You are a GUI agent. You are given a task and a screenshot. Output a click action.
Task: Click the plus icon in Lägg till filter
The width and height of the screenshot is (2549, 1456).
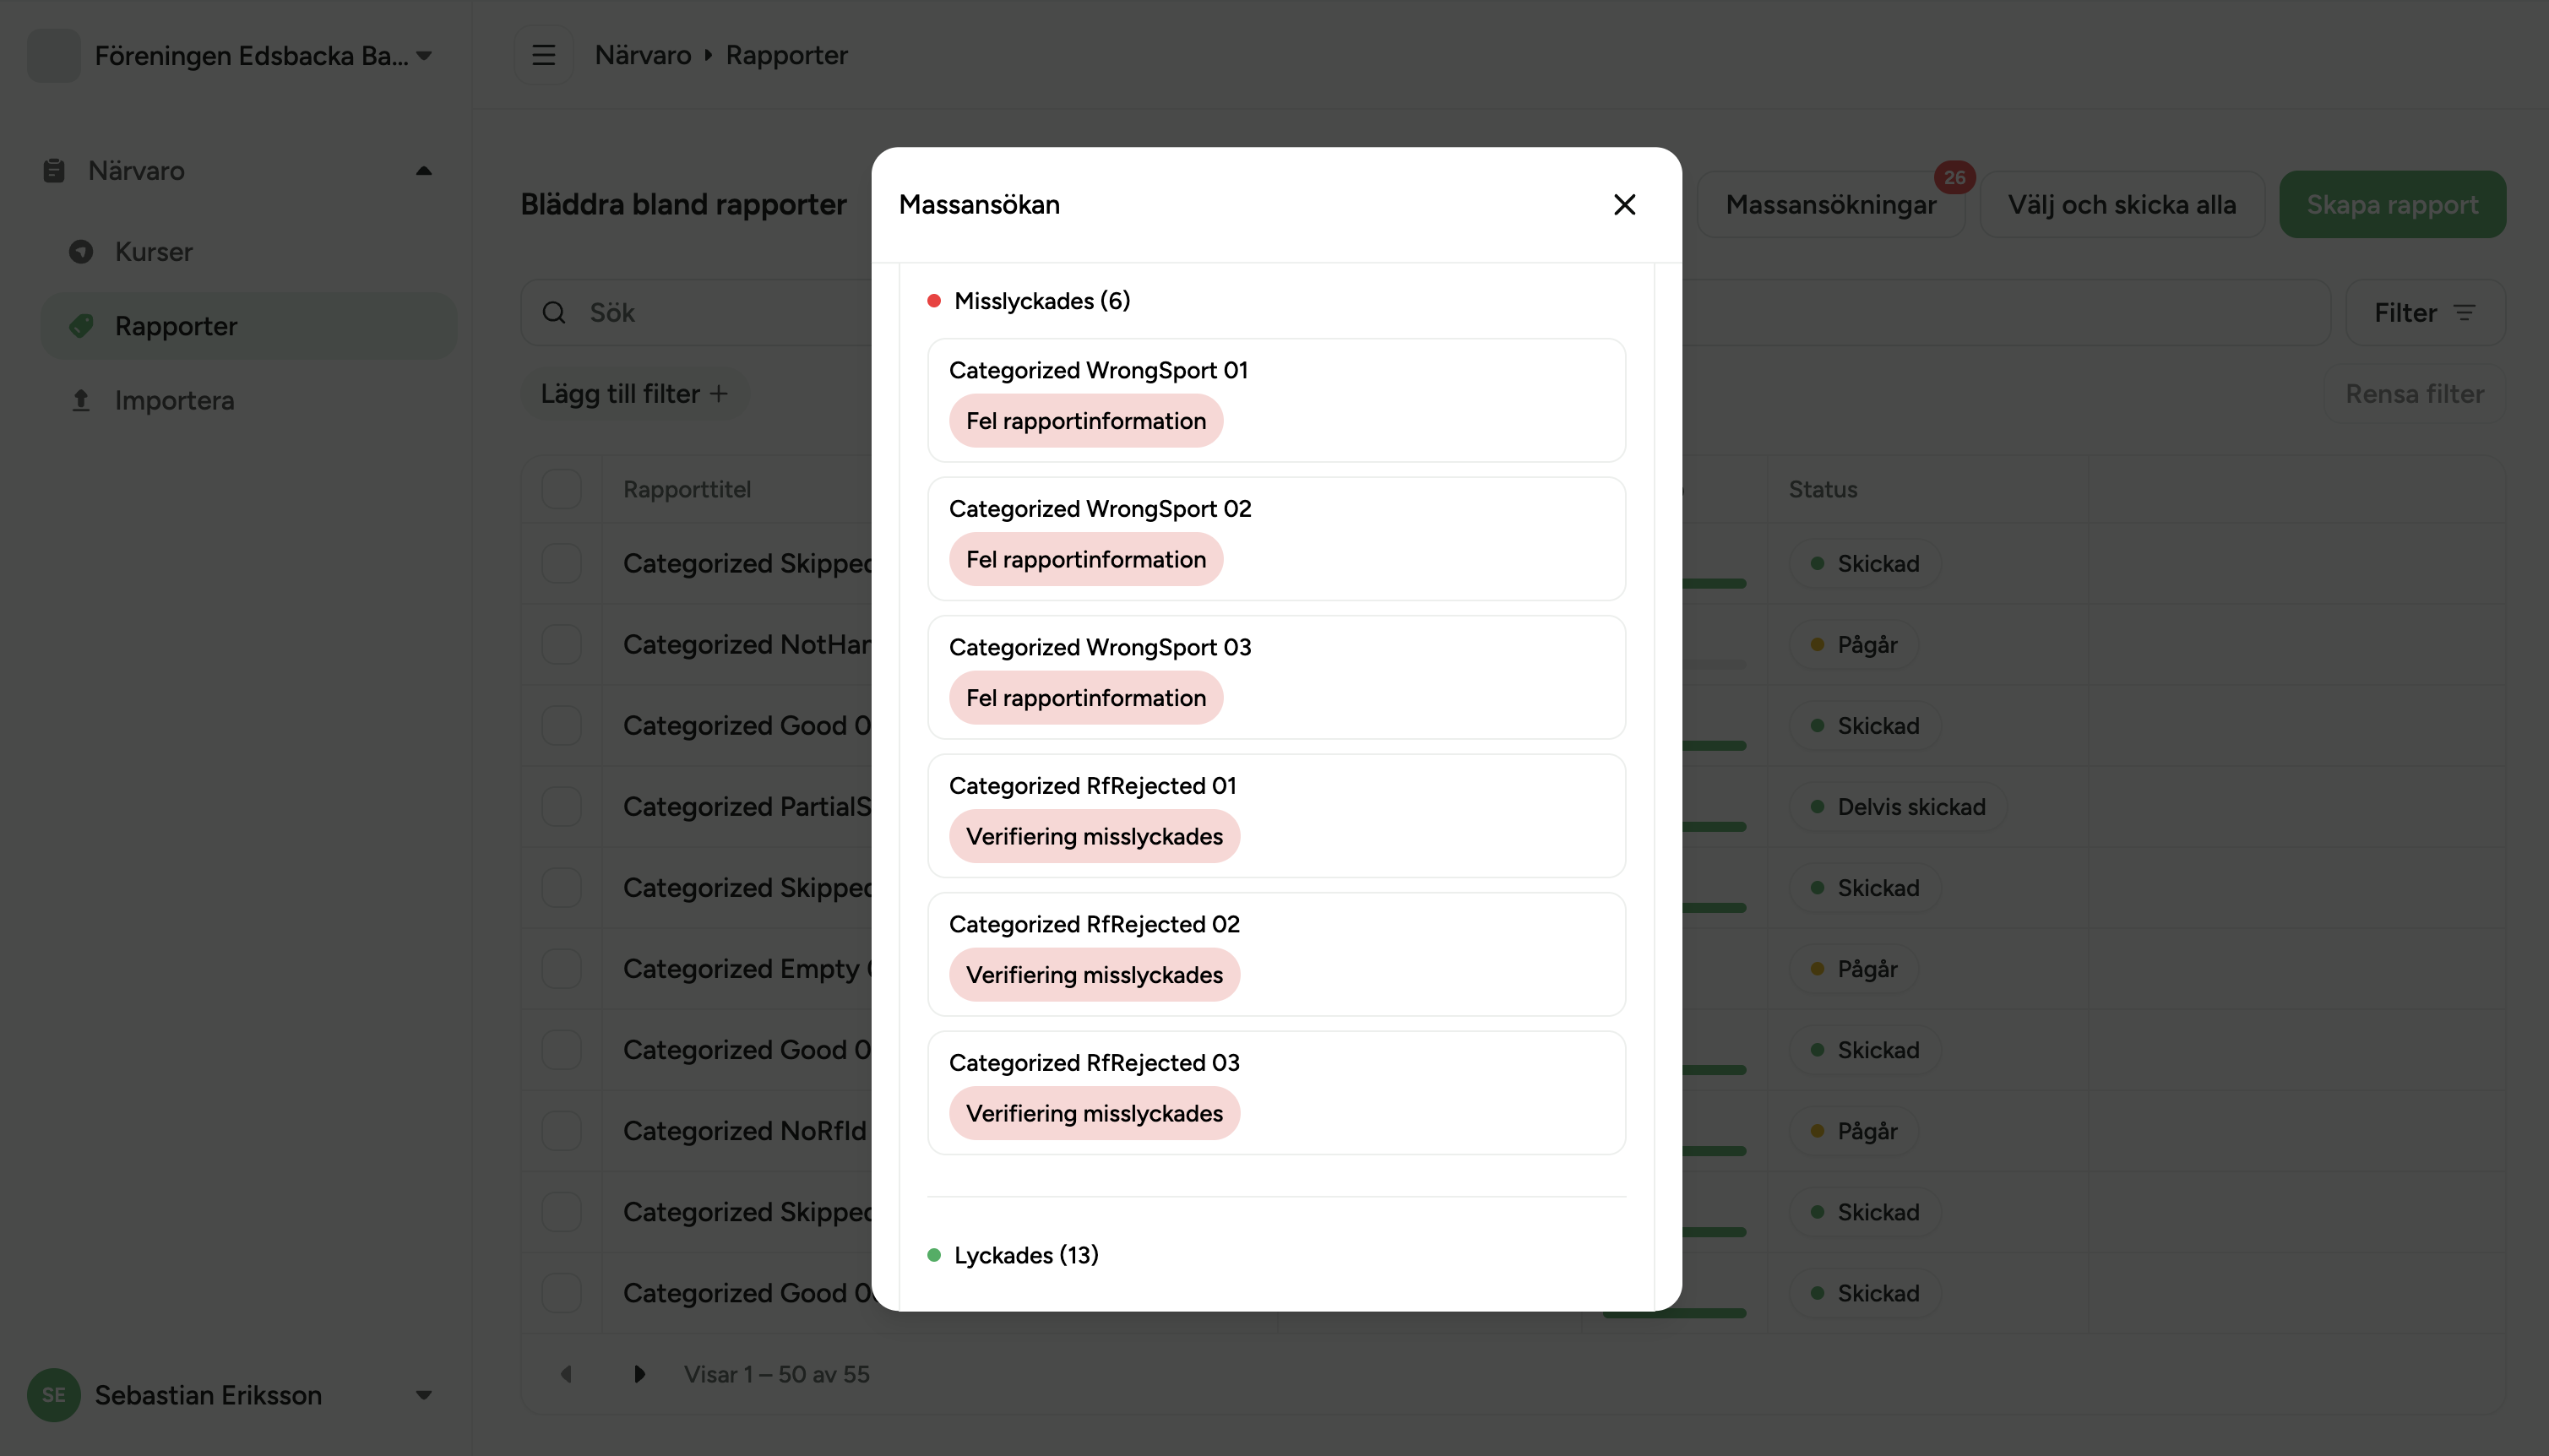click(718, 394)
